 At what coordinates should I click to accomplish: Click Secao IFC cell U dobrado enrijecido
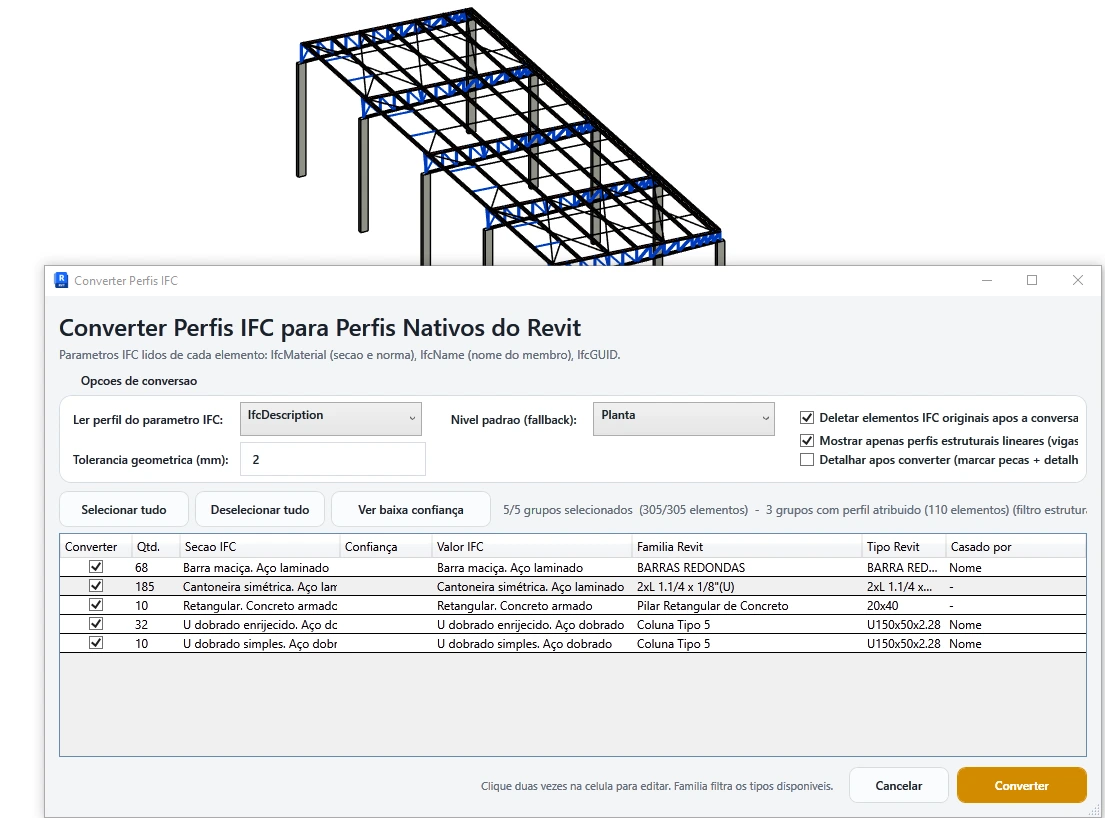click(x=259, y=624)
